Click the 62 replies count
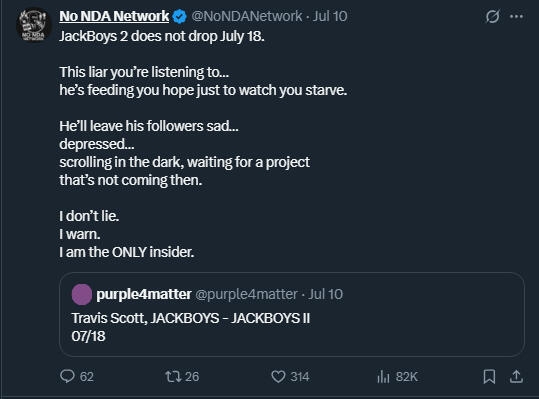The height and width of the screenshot is (399, 539). (87, 377)
